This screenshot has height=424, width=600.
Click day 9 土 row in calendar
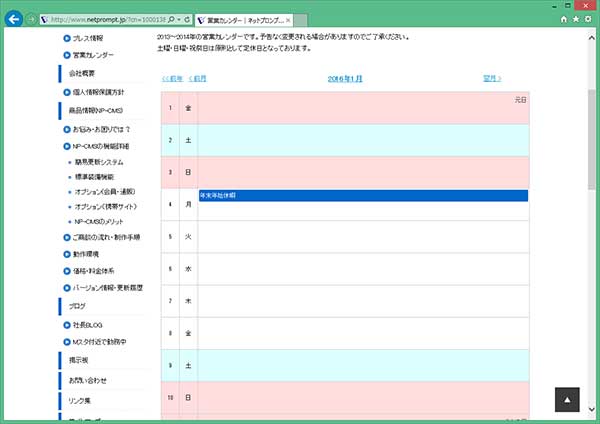point(345,365)
